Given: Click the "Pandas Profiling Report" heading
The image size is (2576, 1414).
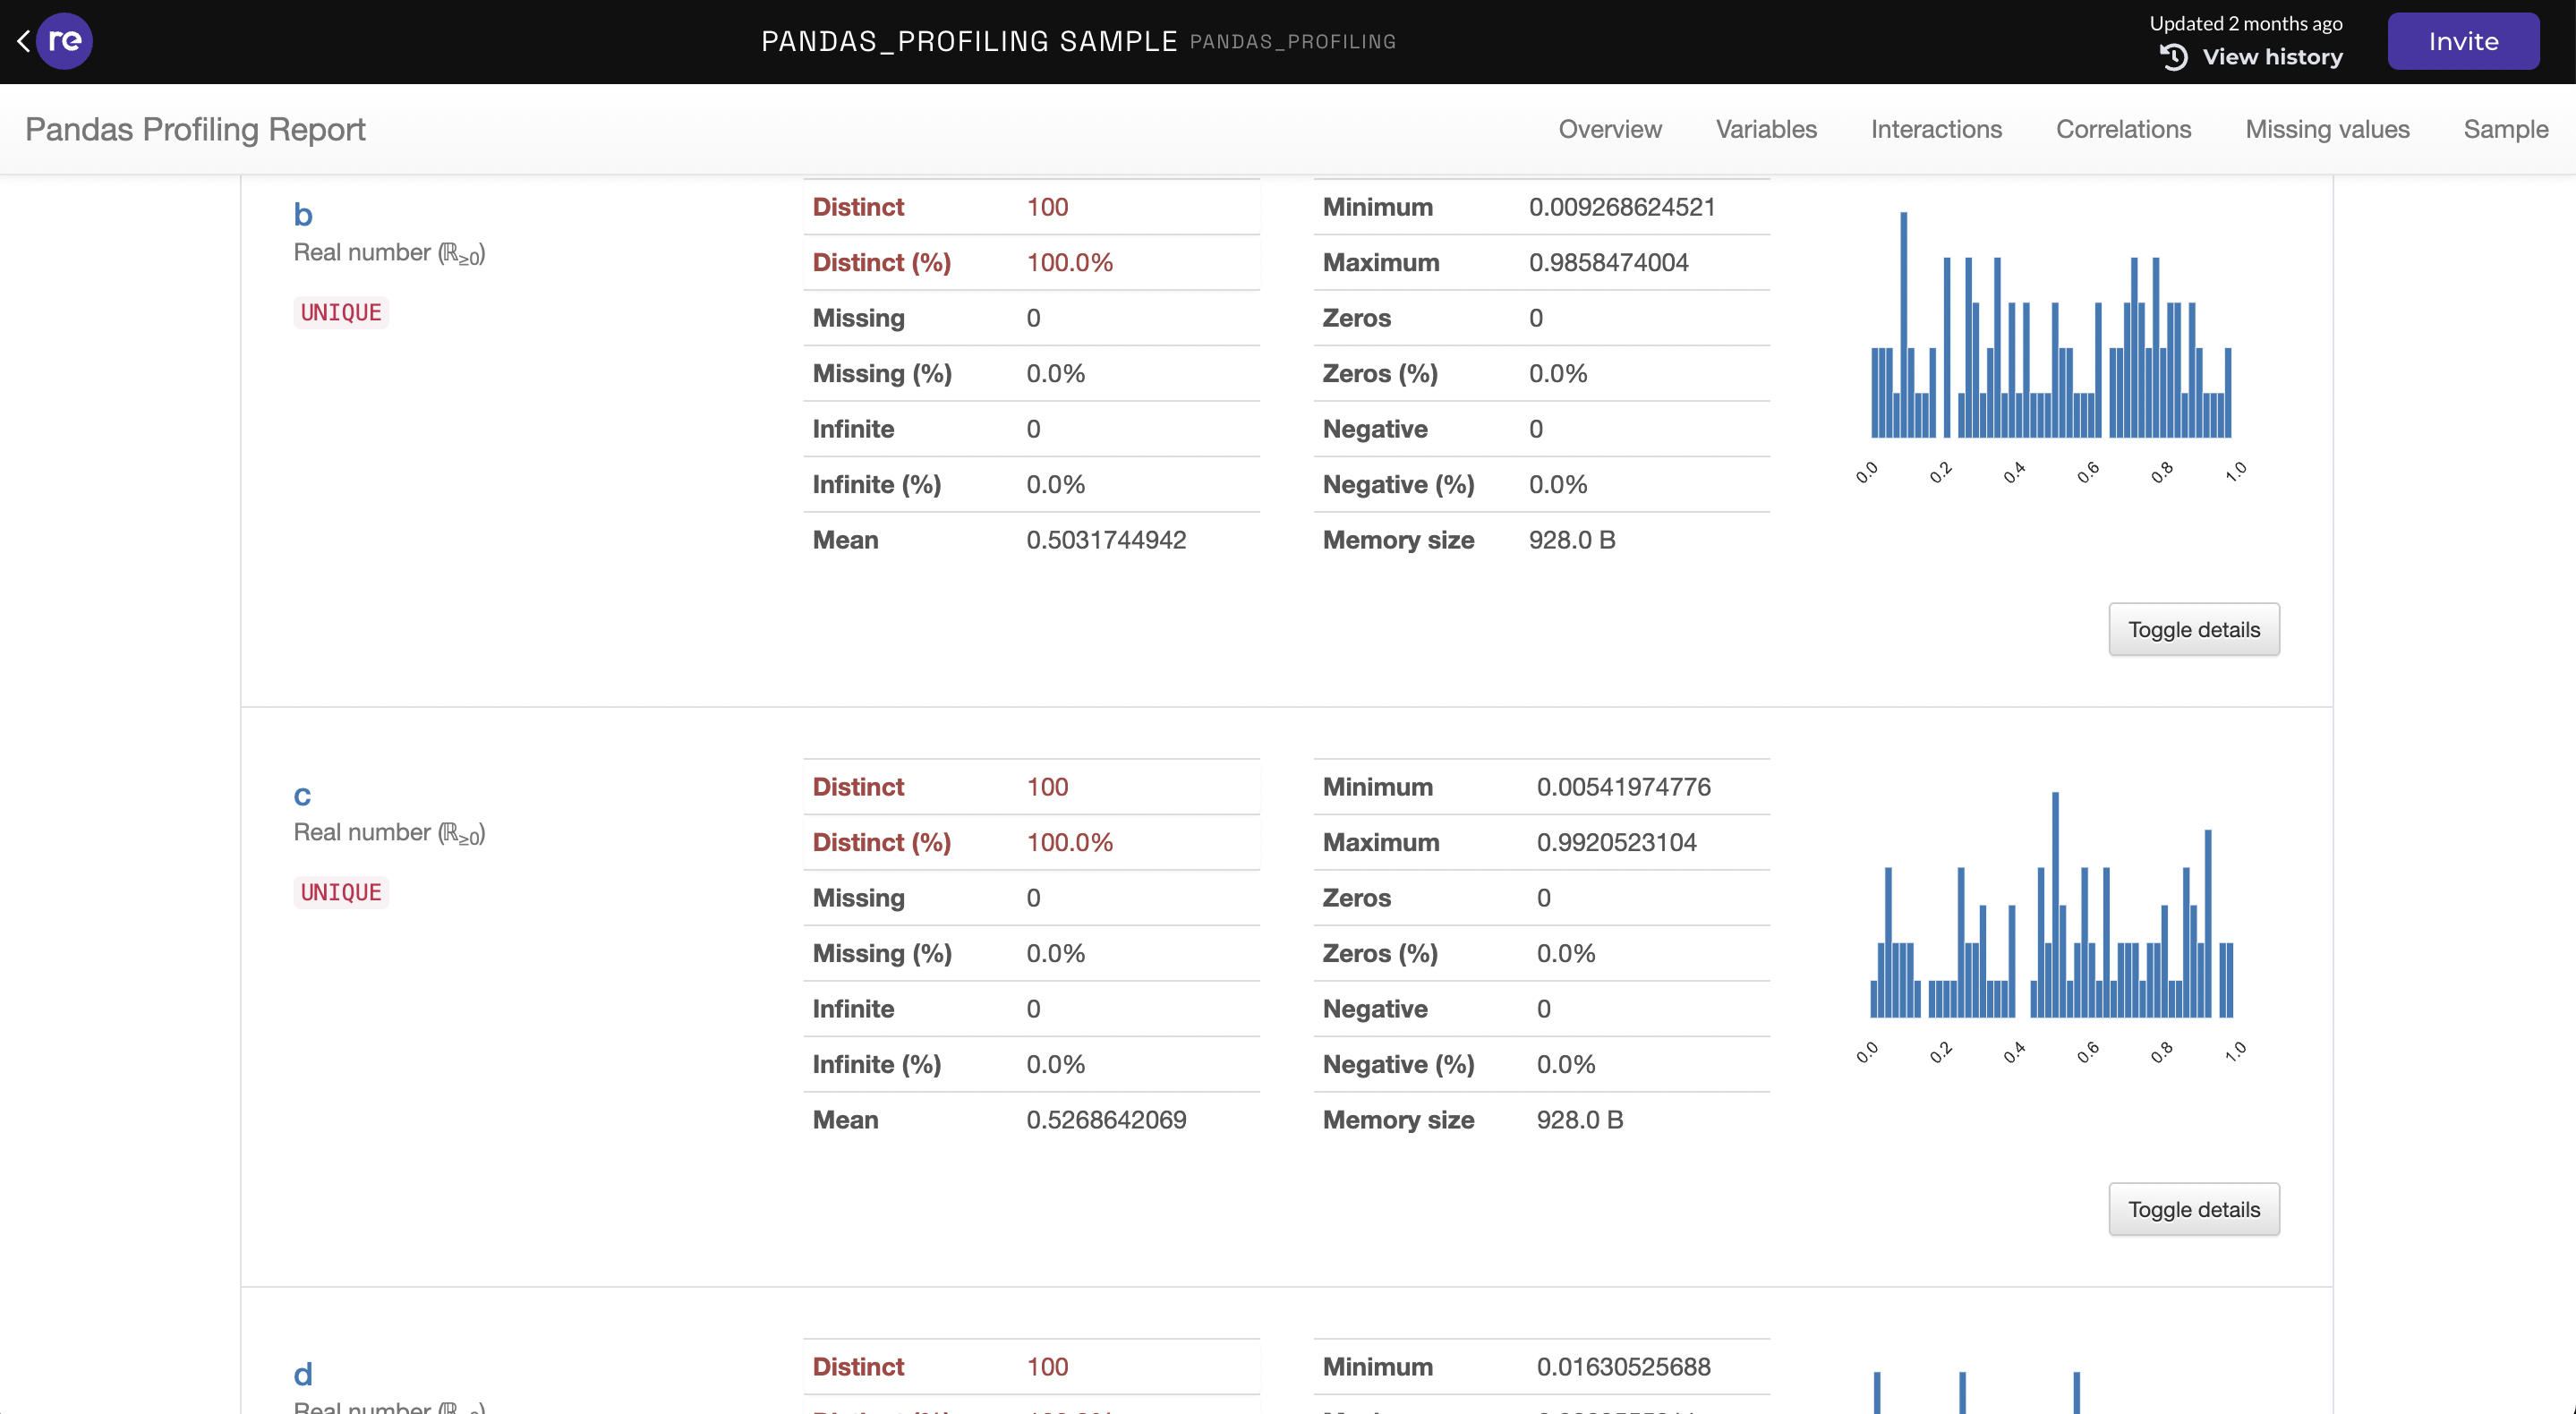Looking at the screenshot, I should 195,129.
